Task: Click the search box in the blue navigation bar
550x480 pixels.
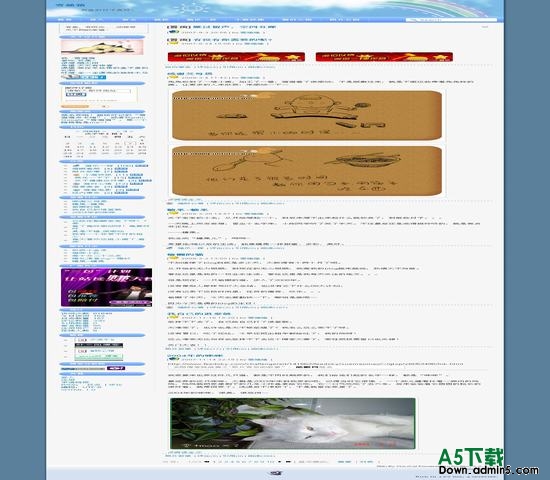Action: [451, 20]
